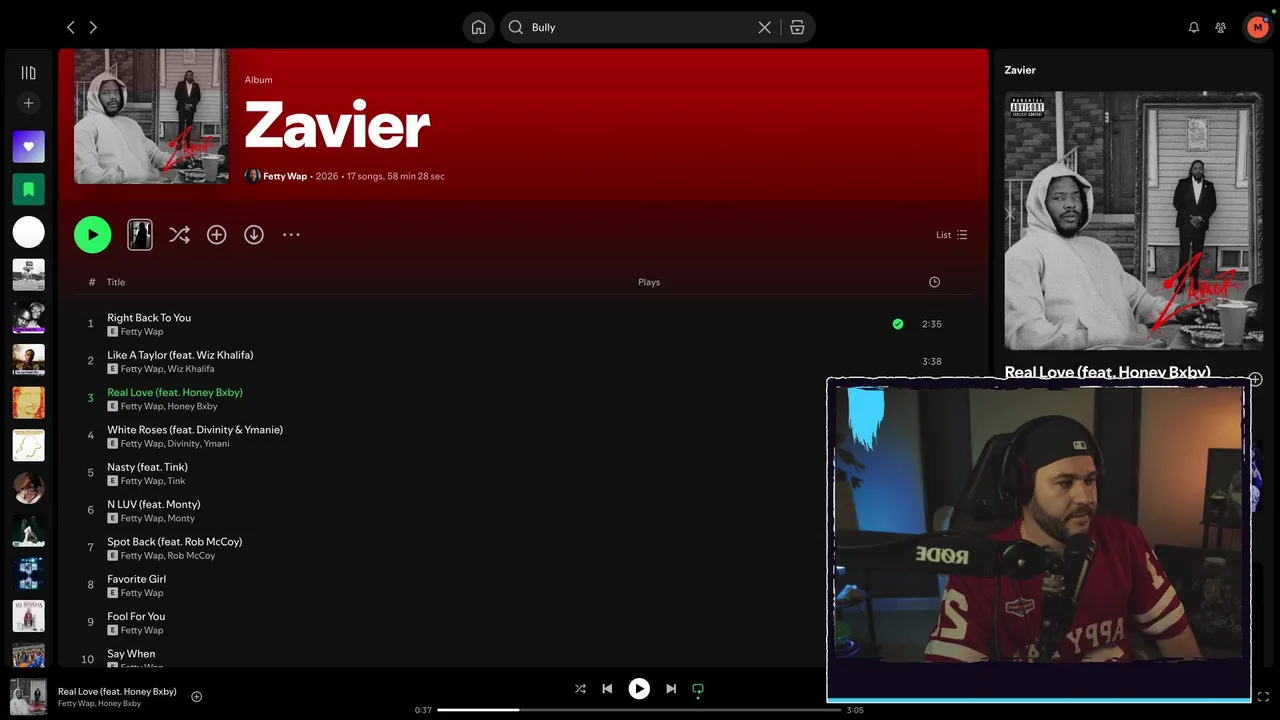Save Zavier album to Your Library
Viewport: 1280px width, 720px height.
coord(216,235)
